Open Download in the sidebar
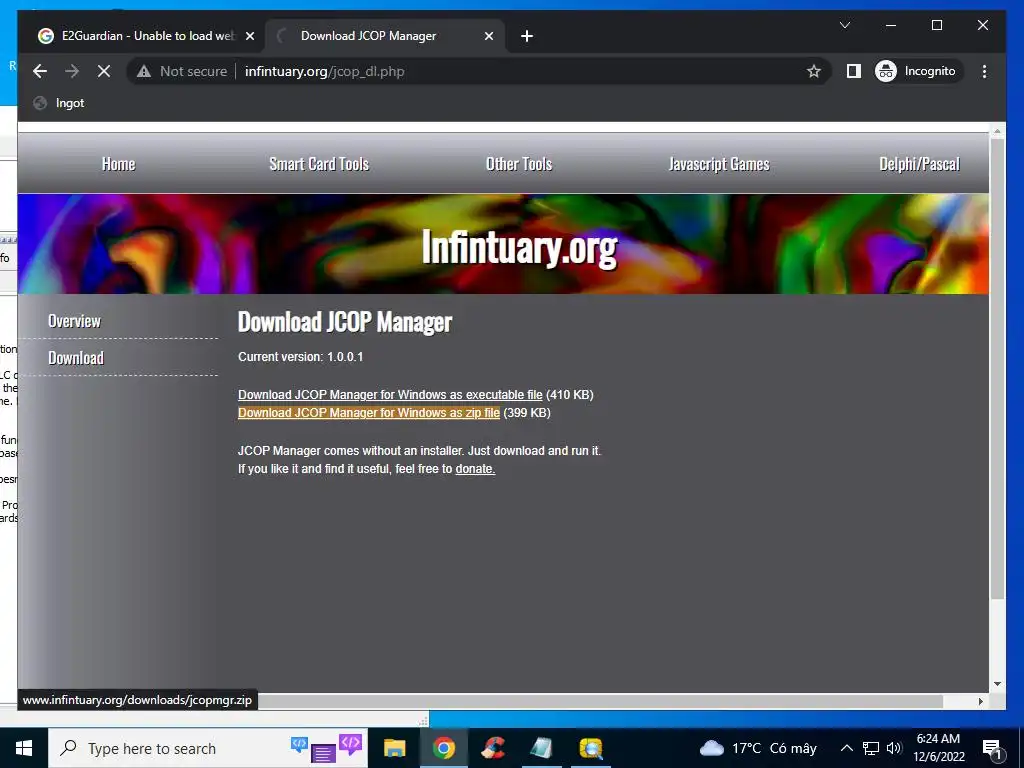 76,358
